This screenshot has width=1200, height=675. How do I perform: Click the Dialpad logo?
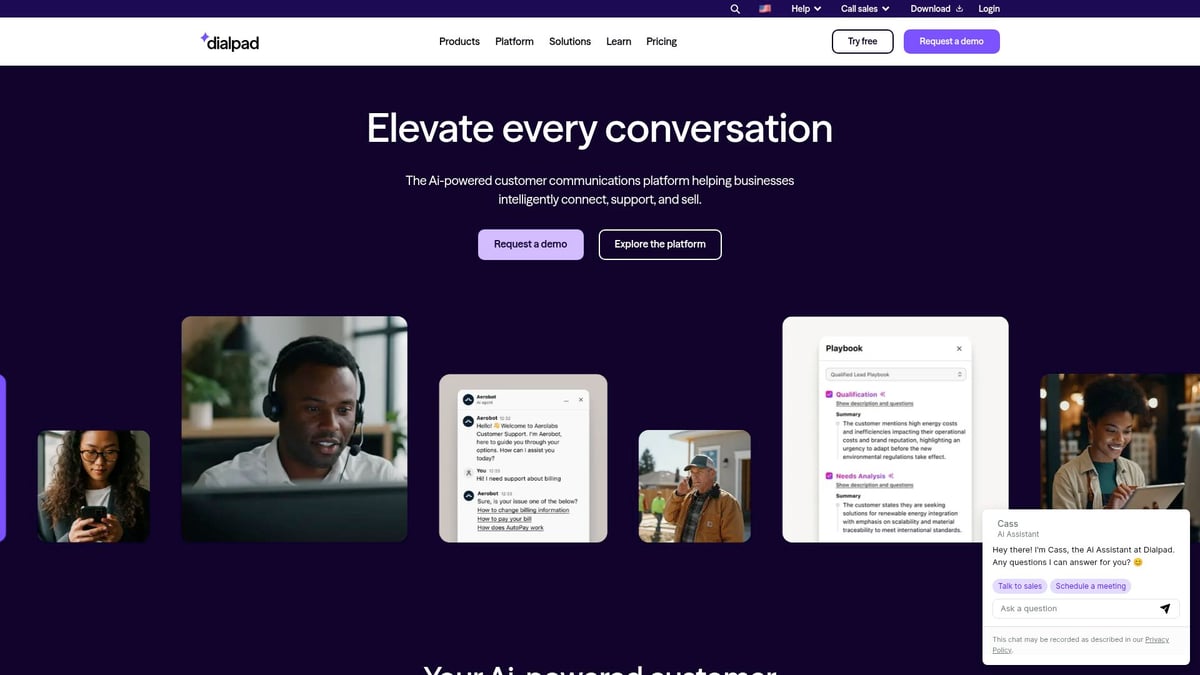[230, 42]
